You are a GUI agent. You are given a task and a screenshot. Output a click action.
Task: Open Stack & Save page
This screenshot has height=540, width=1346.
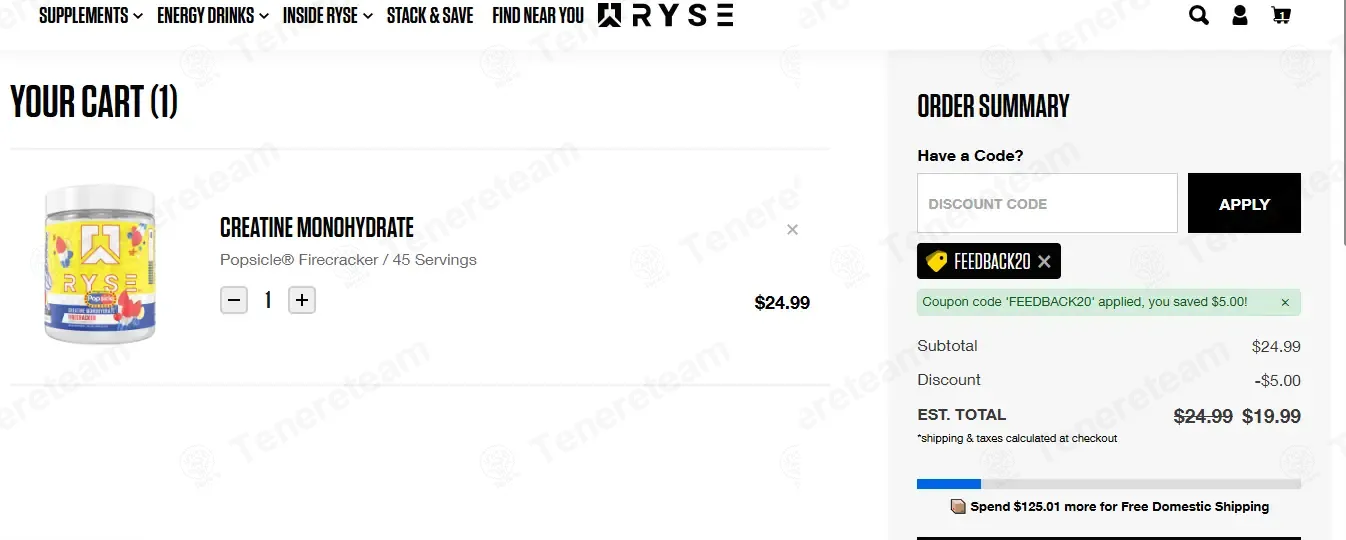430,15
